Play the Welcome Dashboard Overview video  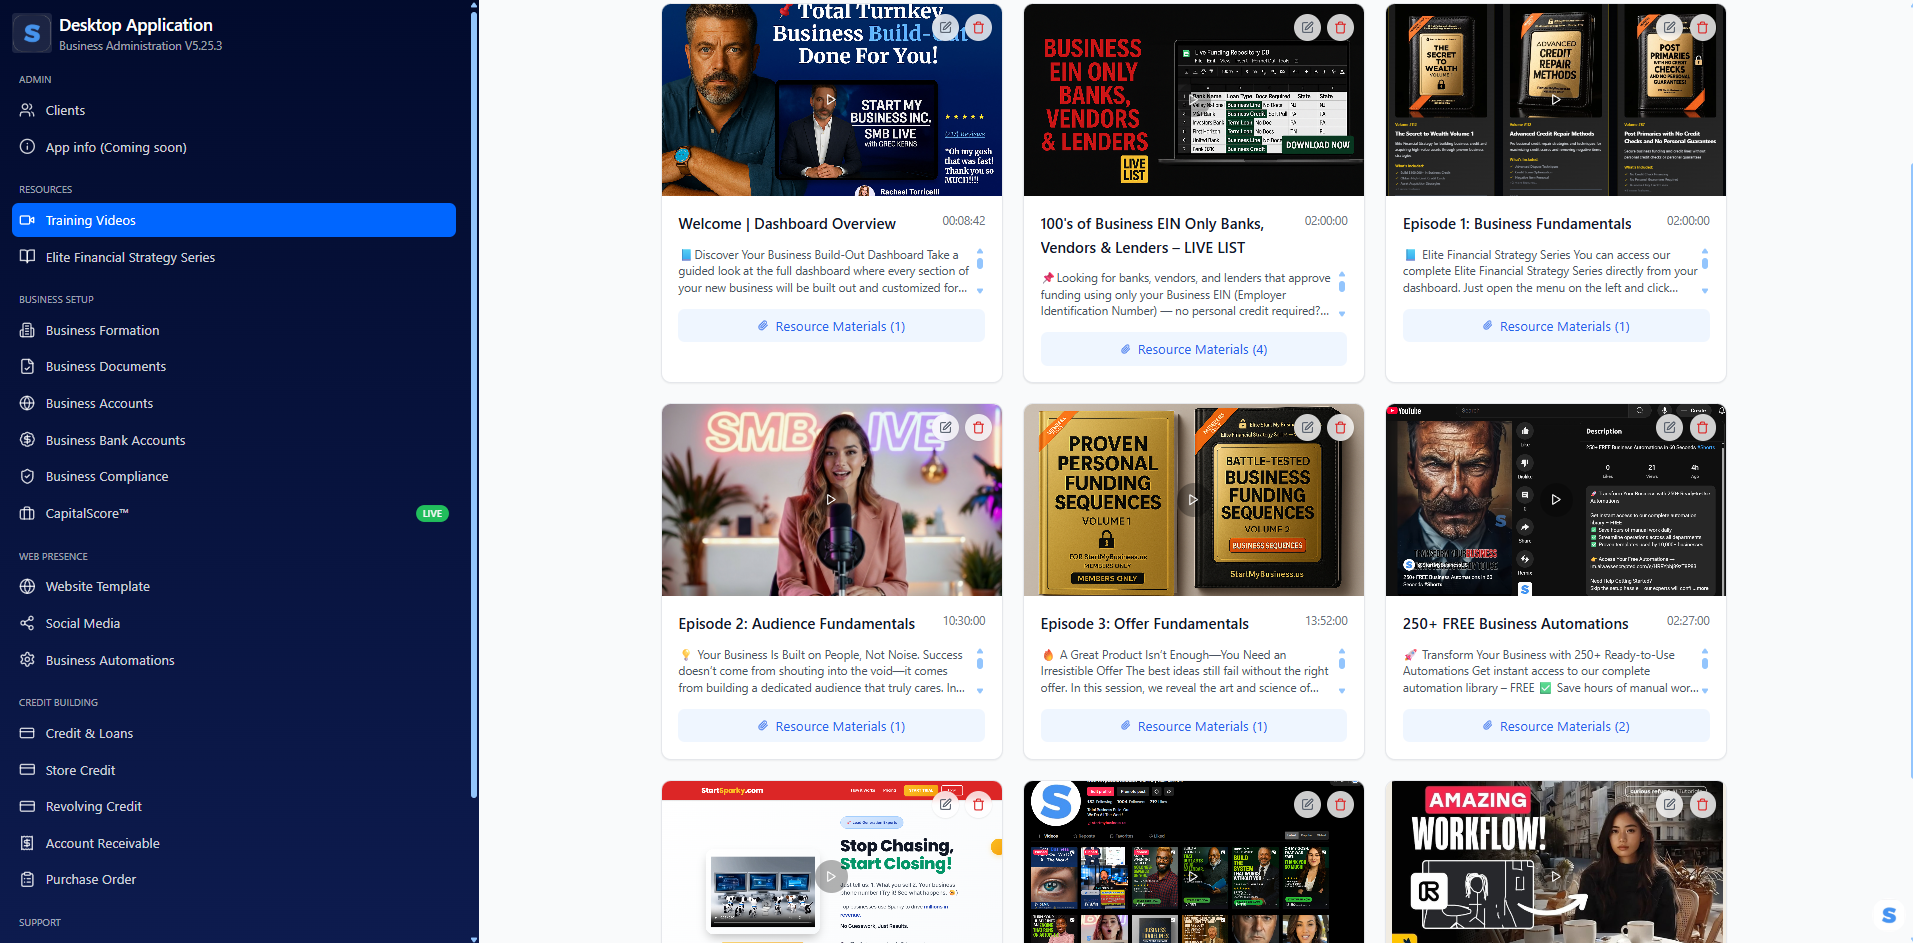830,99
